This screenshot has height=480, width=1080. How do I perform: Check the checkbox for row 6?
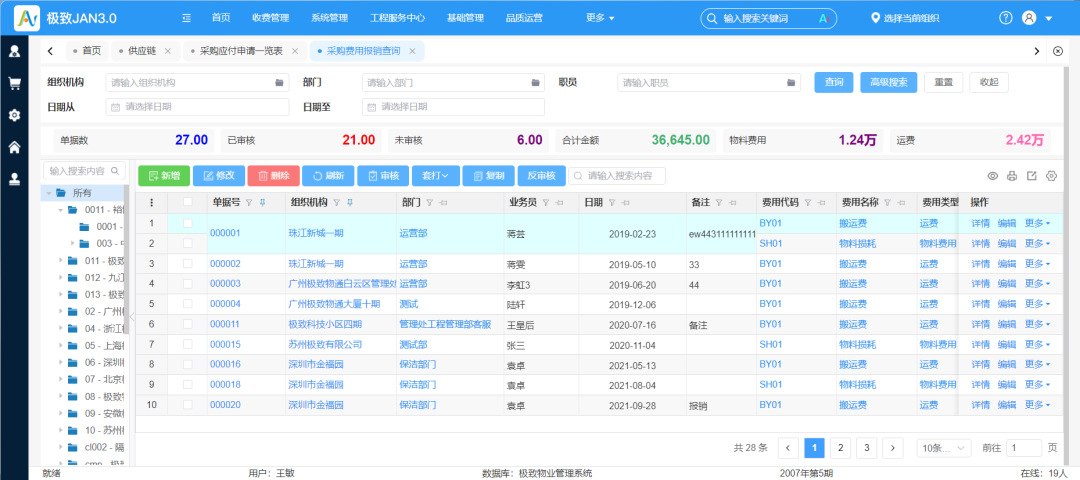click(x=187, y=324)
